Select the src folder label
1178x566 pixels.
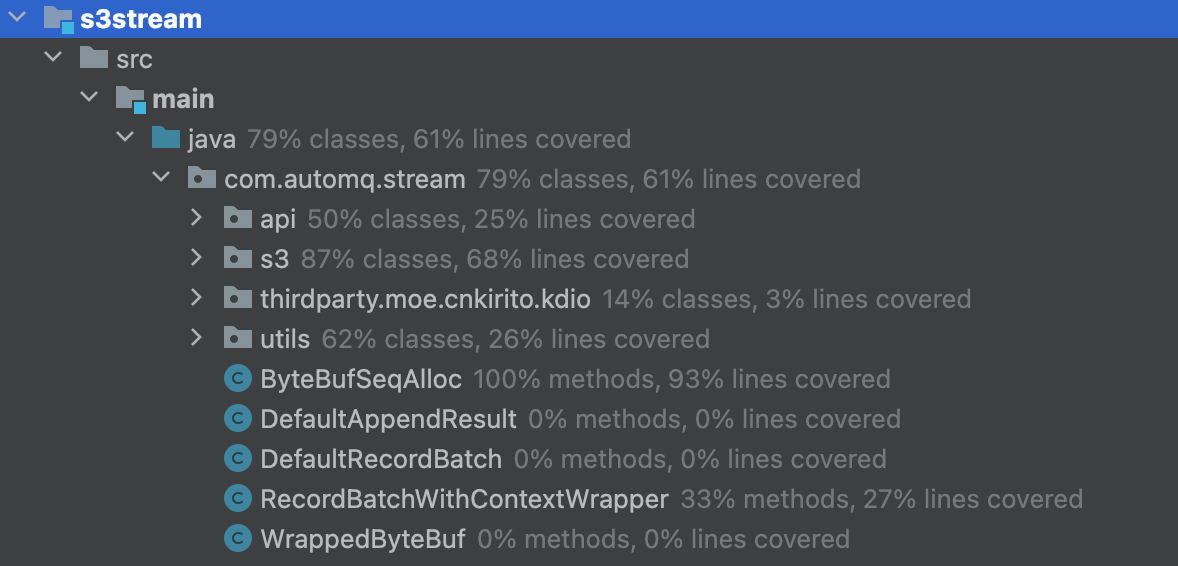tap(134, 59)
